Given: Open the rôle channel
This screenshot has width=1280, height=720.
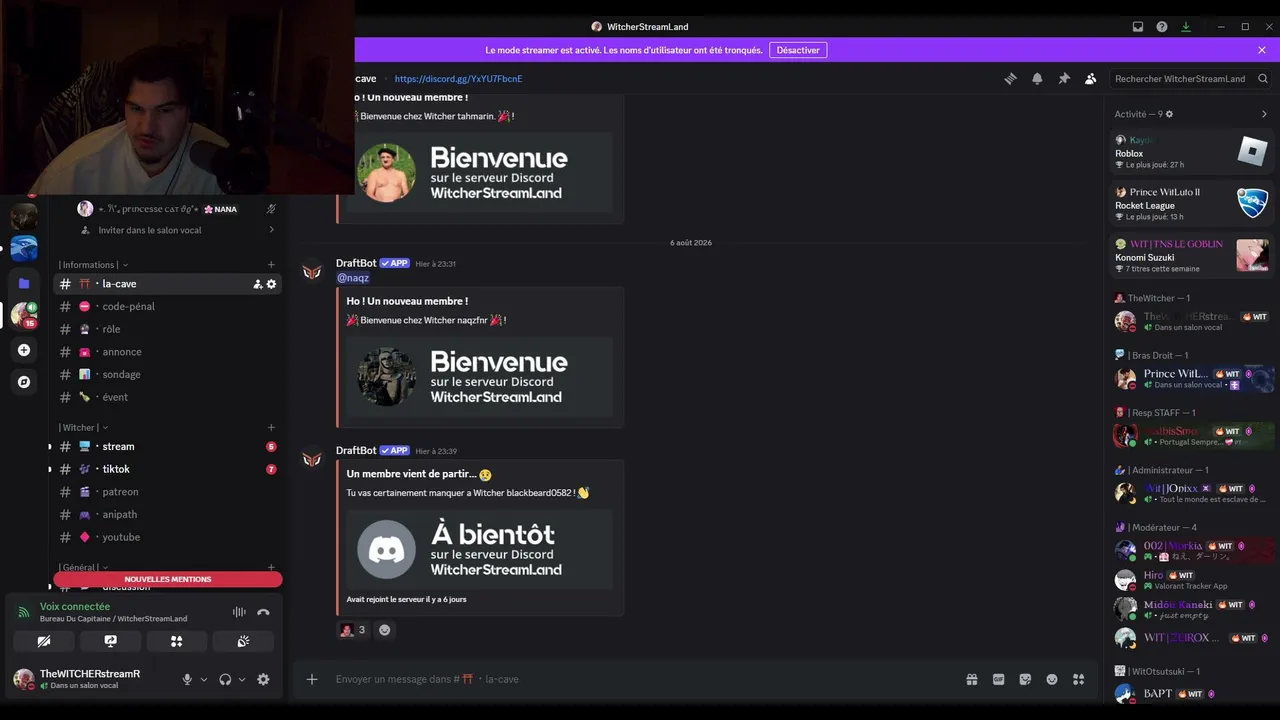Looking at the screenshot, I should pos(167,329).
